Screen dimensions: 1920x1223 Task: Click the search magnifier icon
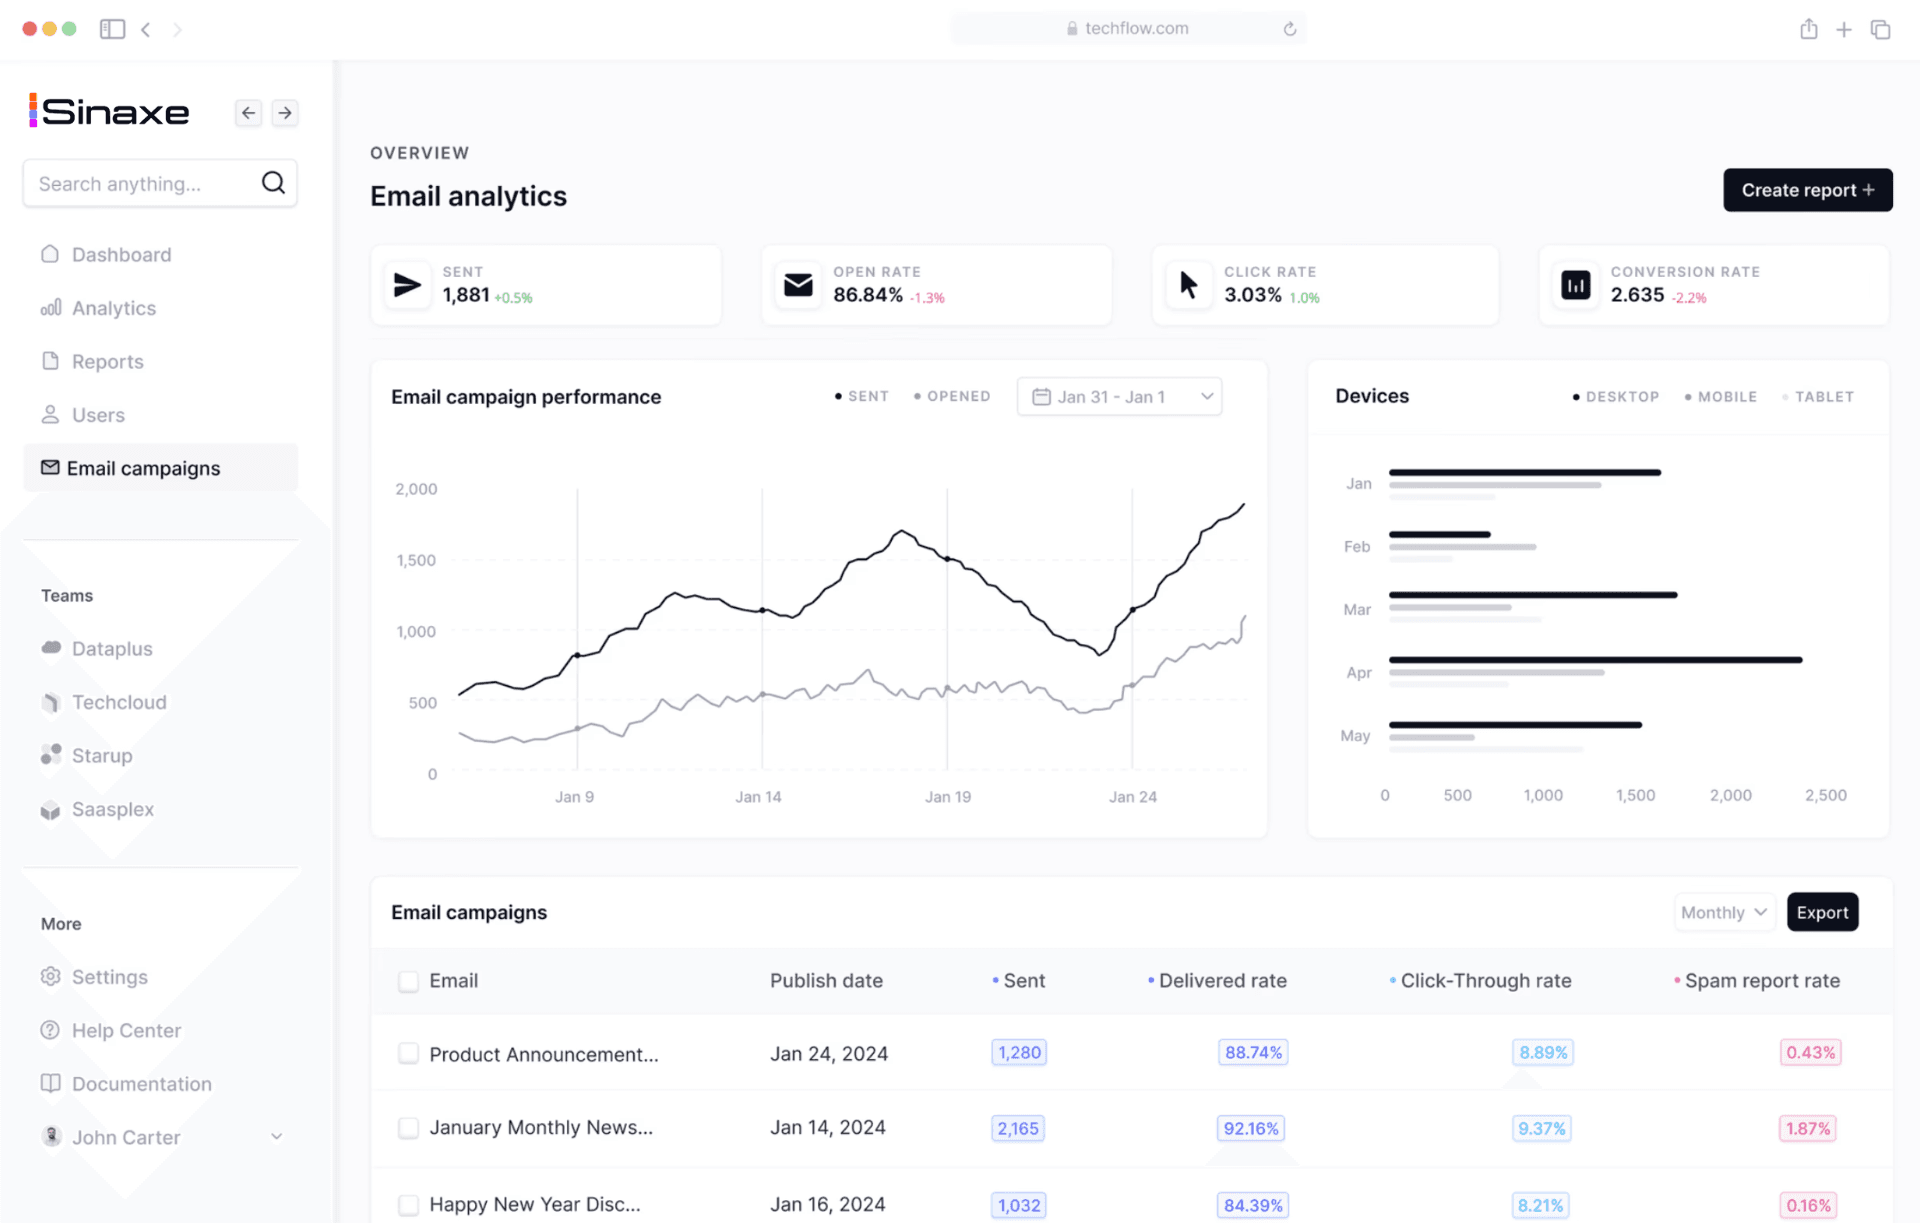[273, 183]
